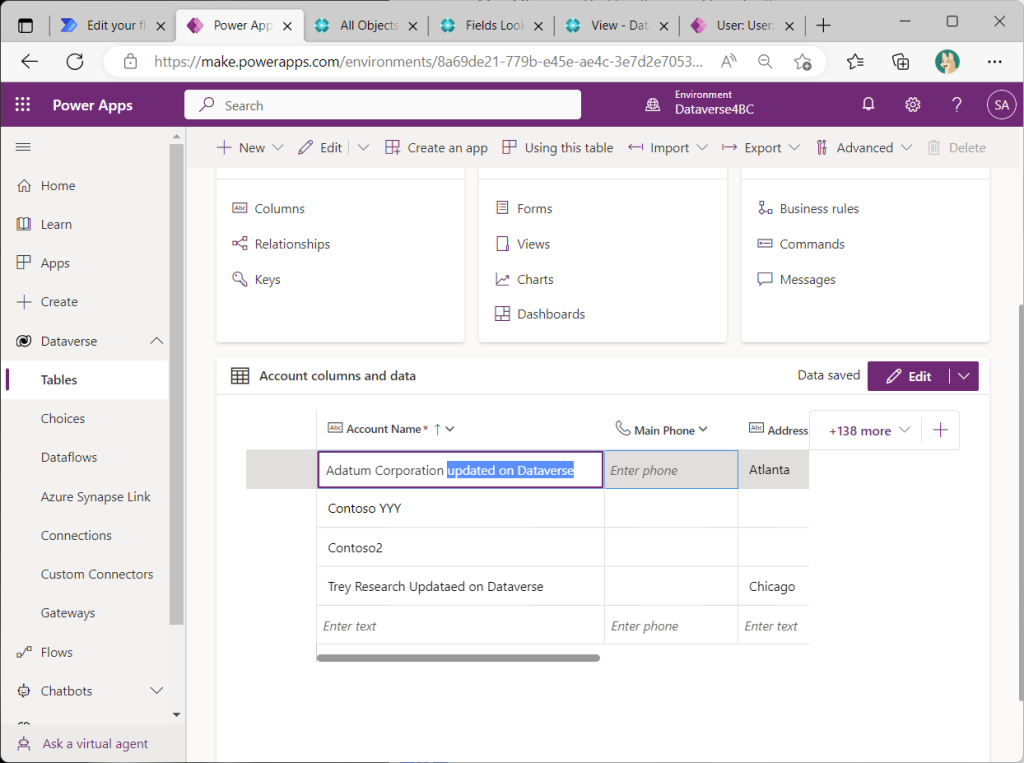Screen dimensions: 1024x763
Task: Open the tab actions menu icon
Action: pos(25,25)
